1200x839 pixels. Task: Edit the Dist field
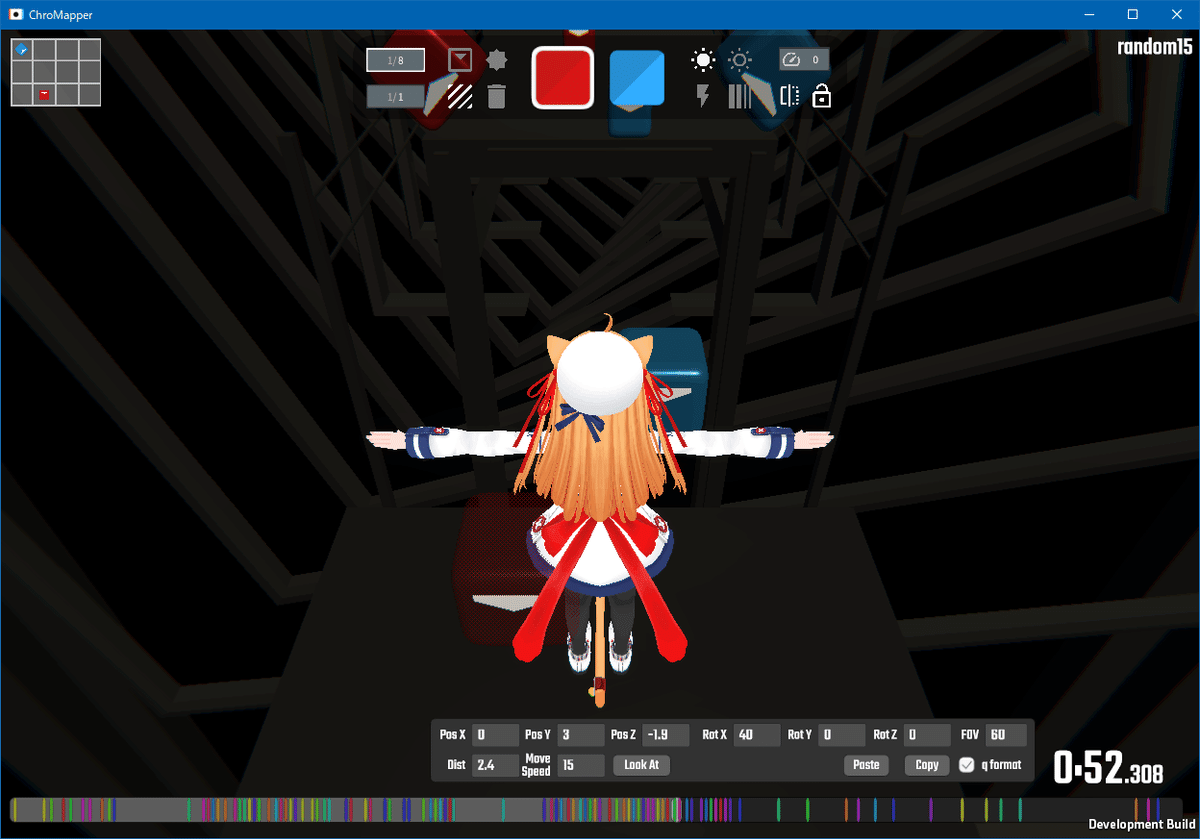point(496,765)
